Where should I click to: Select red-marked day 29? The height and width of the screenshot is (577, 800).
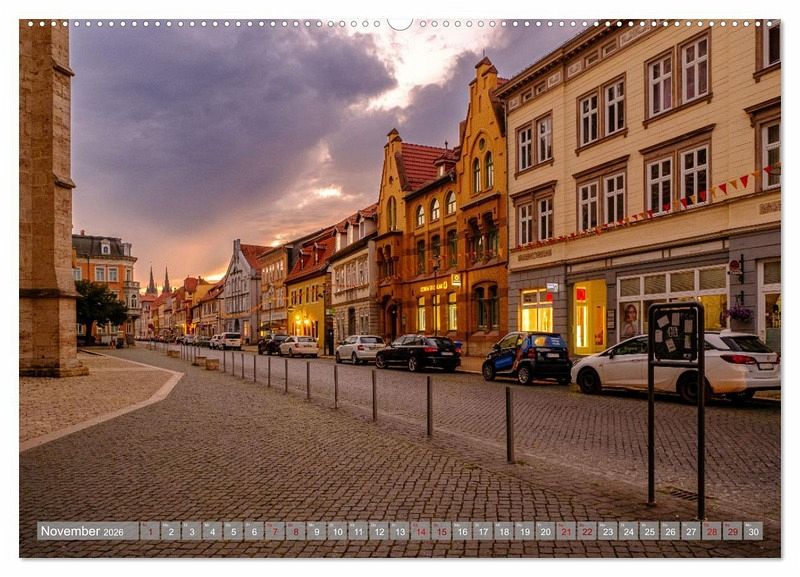(x=732, y=531)
